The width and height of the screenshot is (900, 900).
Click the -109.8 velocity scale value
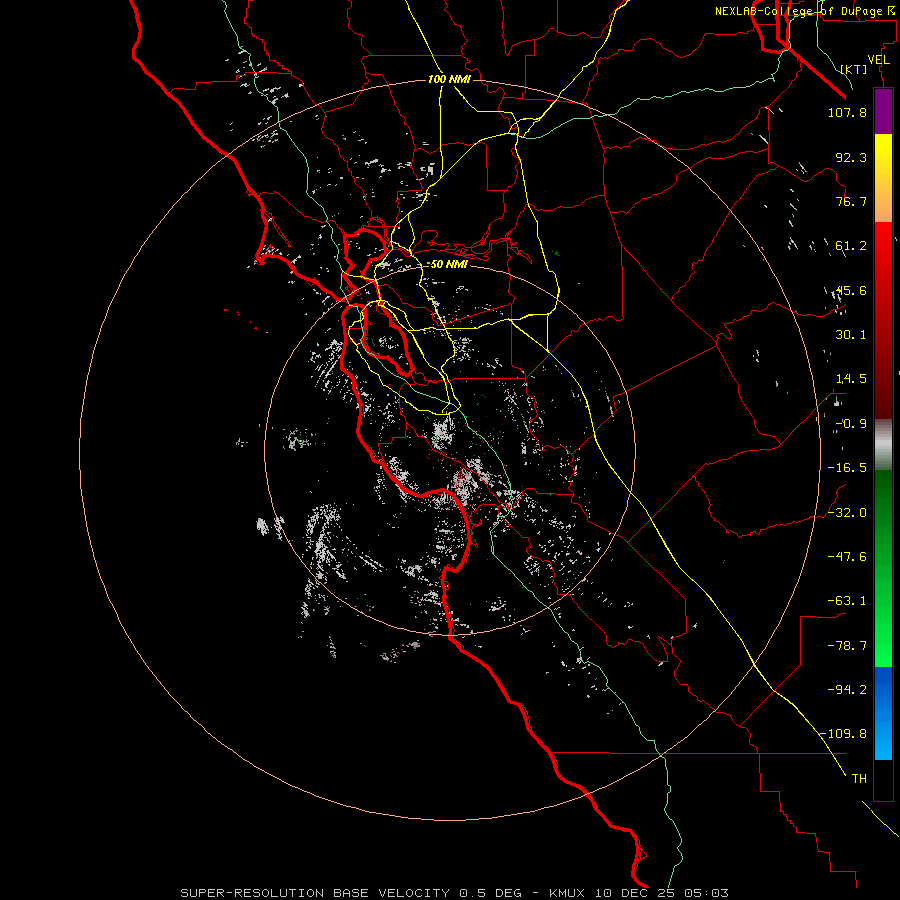[x=843, y=734]
